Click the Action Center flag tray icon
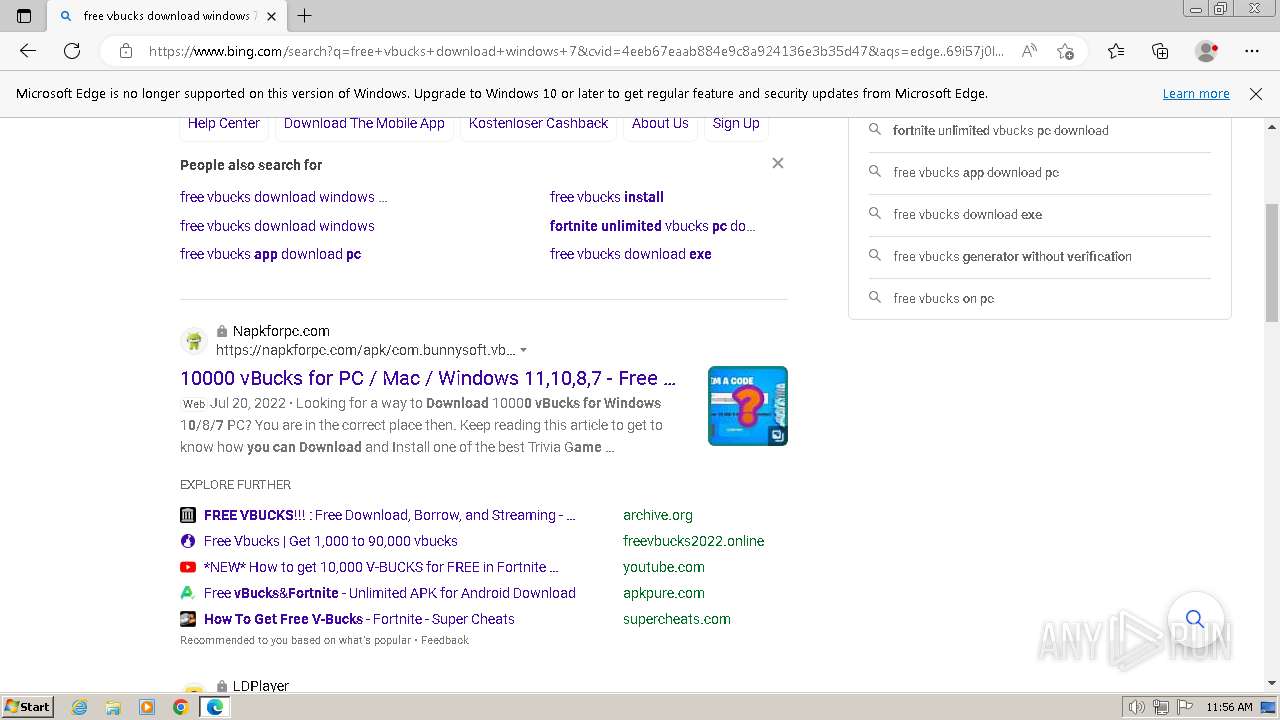The height and width of the screenshot is (720, 1280). (1185, 707)
